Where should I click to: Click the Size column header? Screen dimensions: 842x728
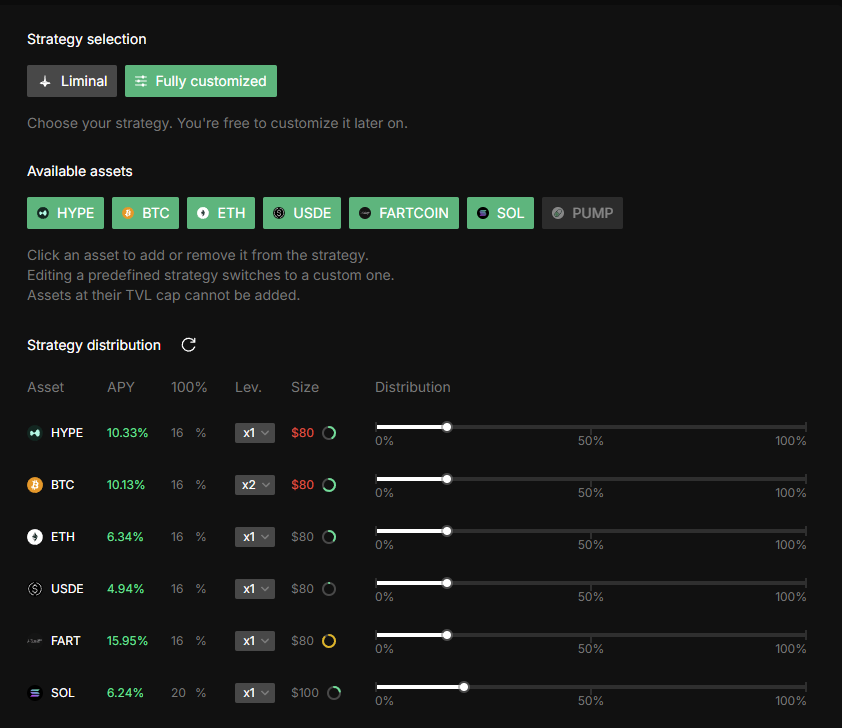(305, 387)
